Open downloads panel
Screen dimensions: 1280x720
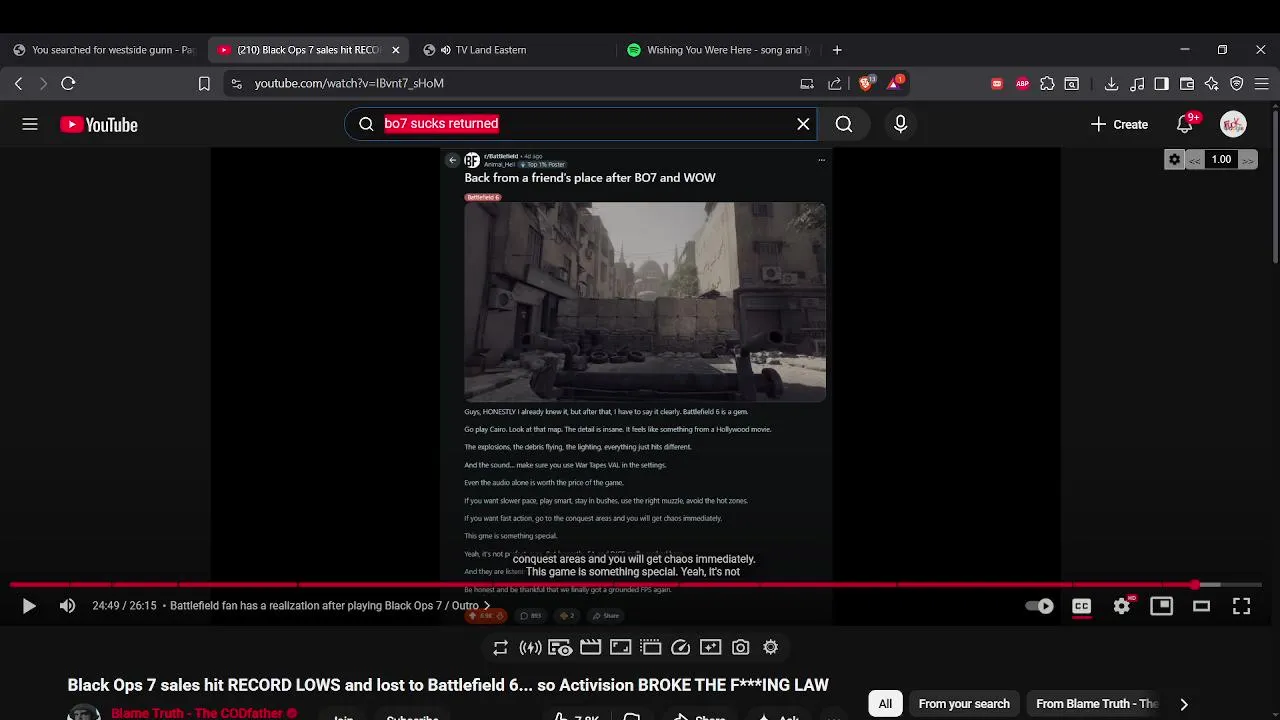coord(1111,84)
